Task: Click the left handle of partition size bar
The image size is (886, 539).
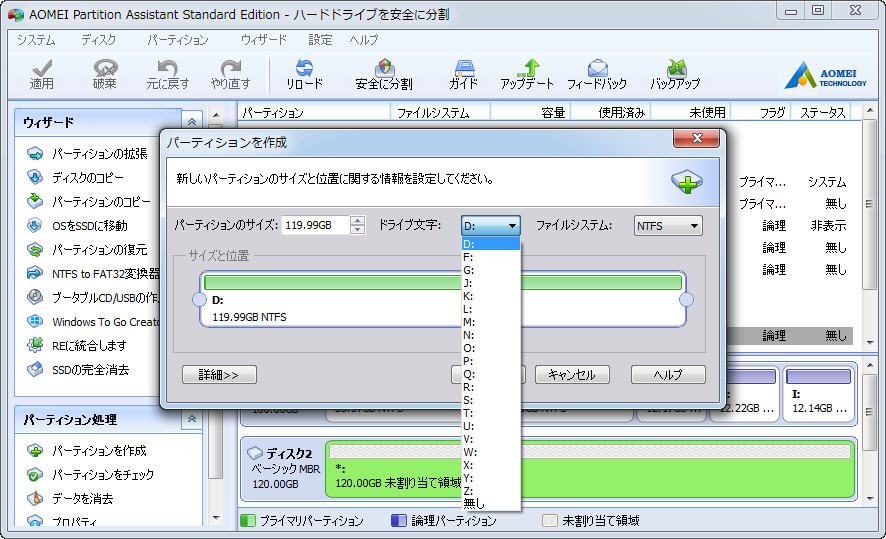Action: coord(199,300)
